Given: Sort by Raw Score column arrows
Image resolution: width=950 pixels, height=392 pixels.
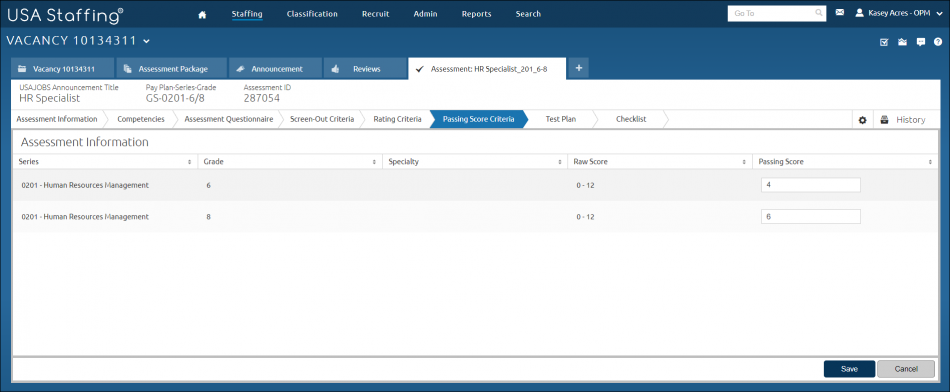Looking at the screenshot, I should (745, 162).
